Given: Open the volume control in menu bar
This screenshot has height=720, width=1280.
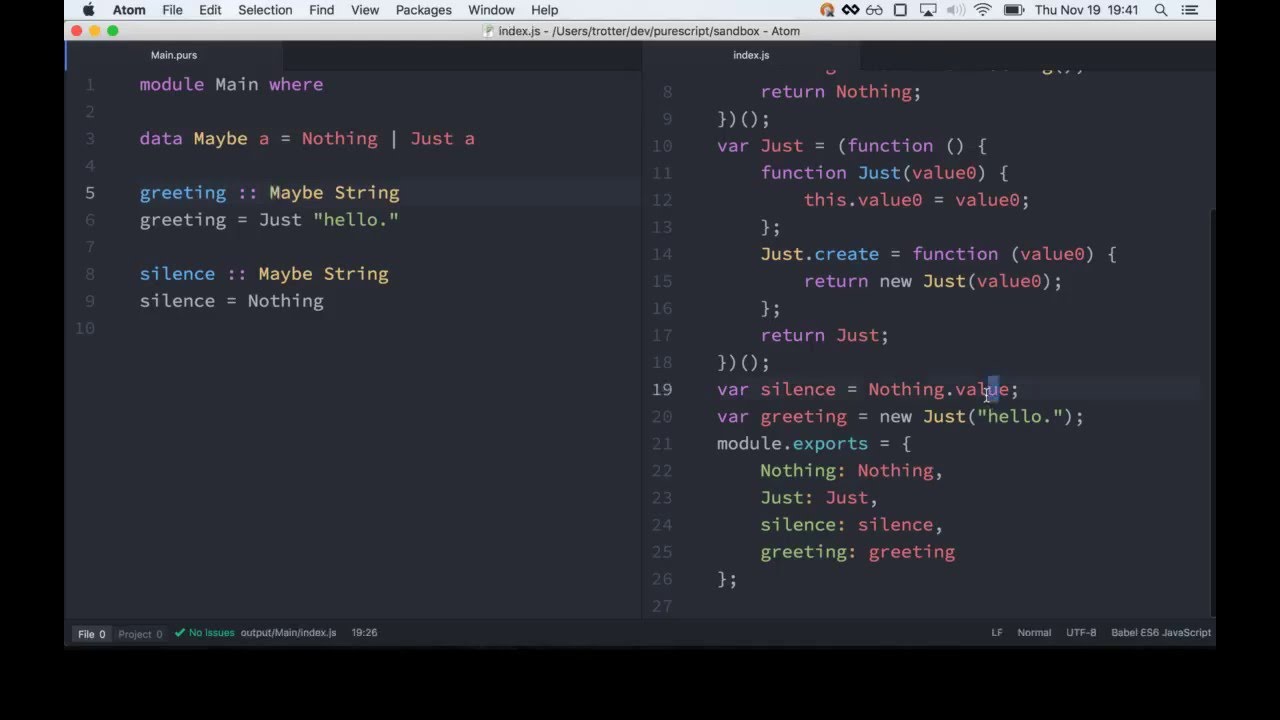Looking at the screenshot, I should (954, 10).
